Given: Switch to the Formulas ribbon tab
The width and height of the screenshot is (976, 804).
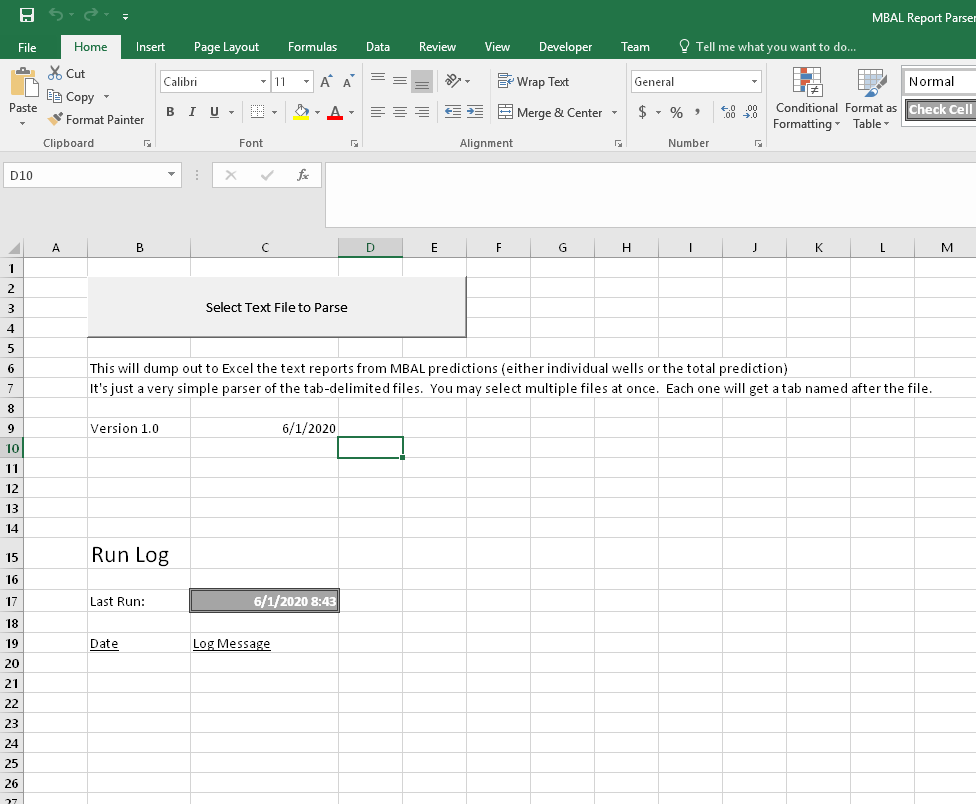Looking at the screenshot, I should tap(312, 47).
